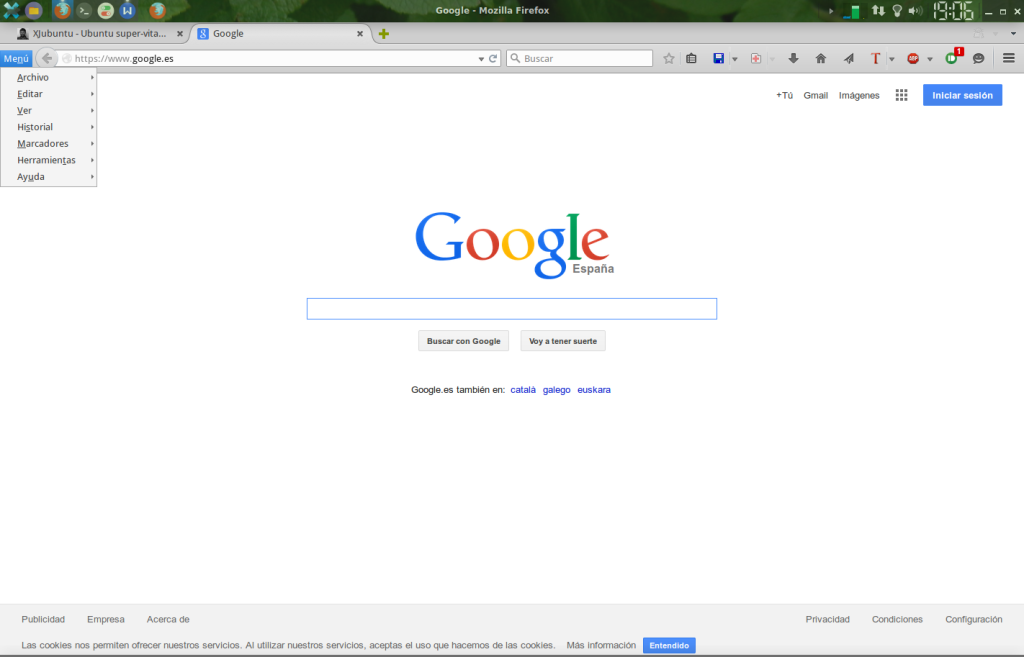Switch to the XJubuntu - Ubuntu super-vita tab

point(98,34)
